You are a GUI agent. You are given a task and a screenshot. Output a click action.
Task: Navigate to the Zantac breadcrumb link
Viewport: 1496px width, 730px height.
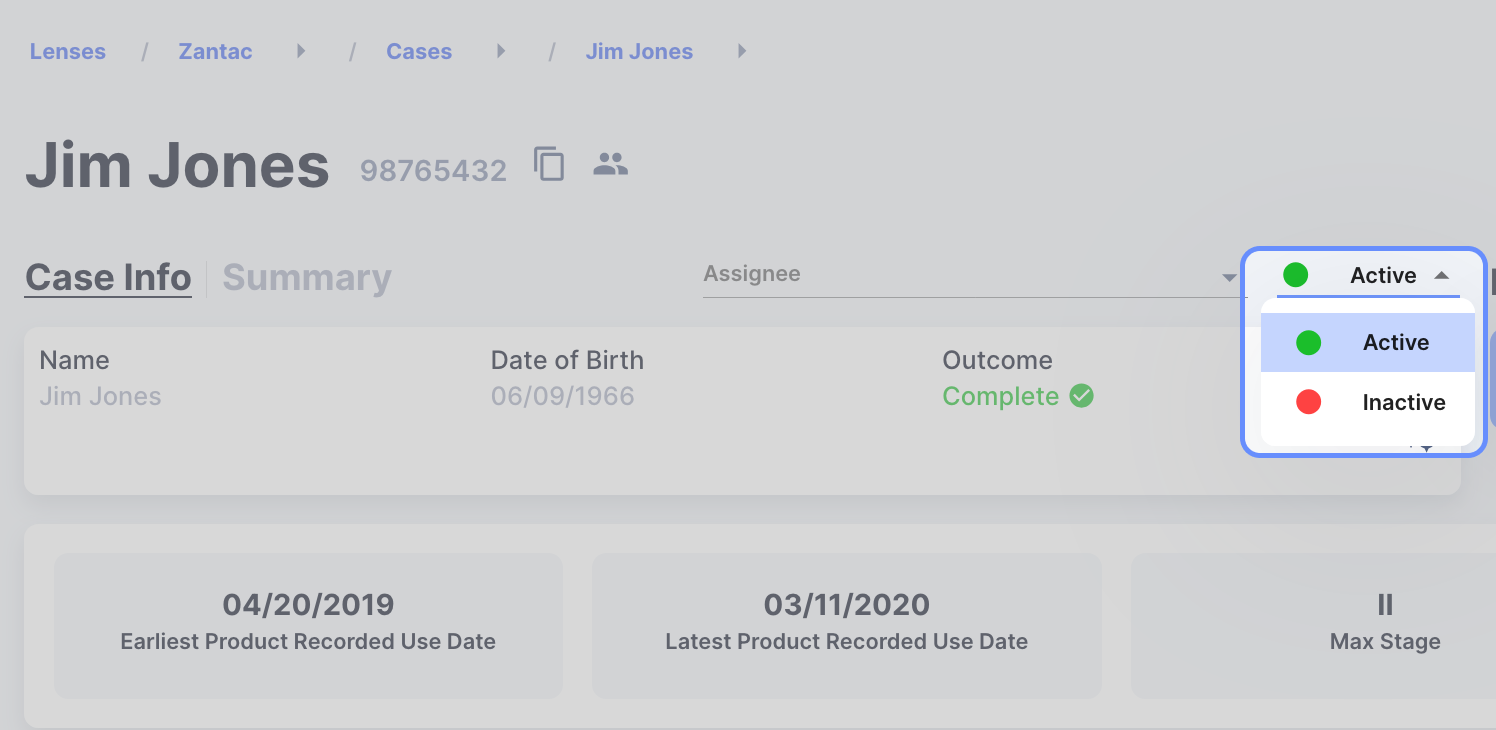[215, 51]
